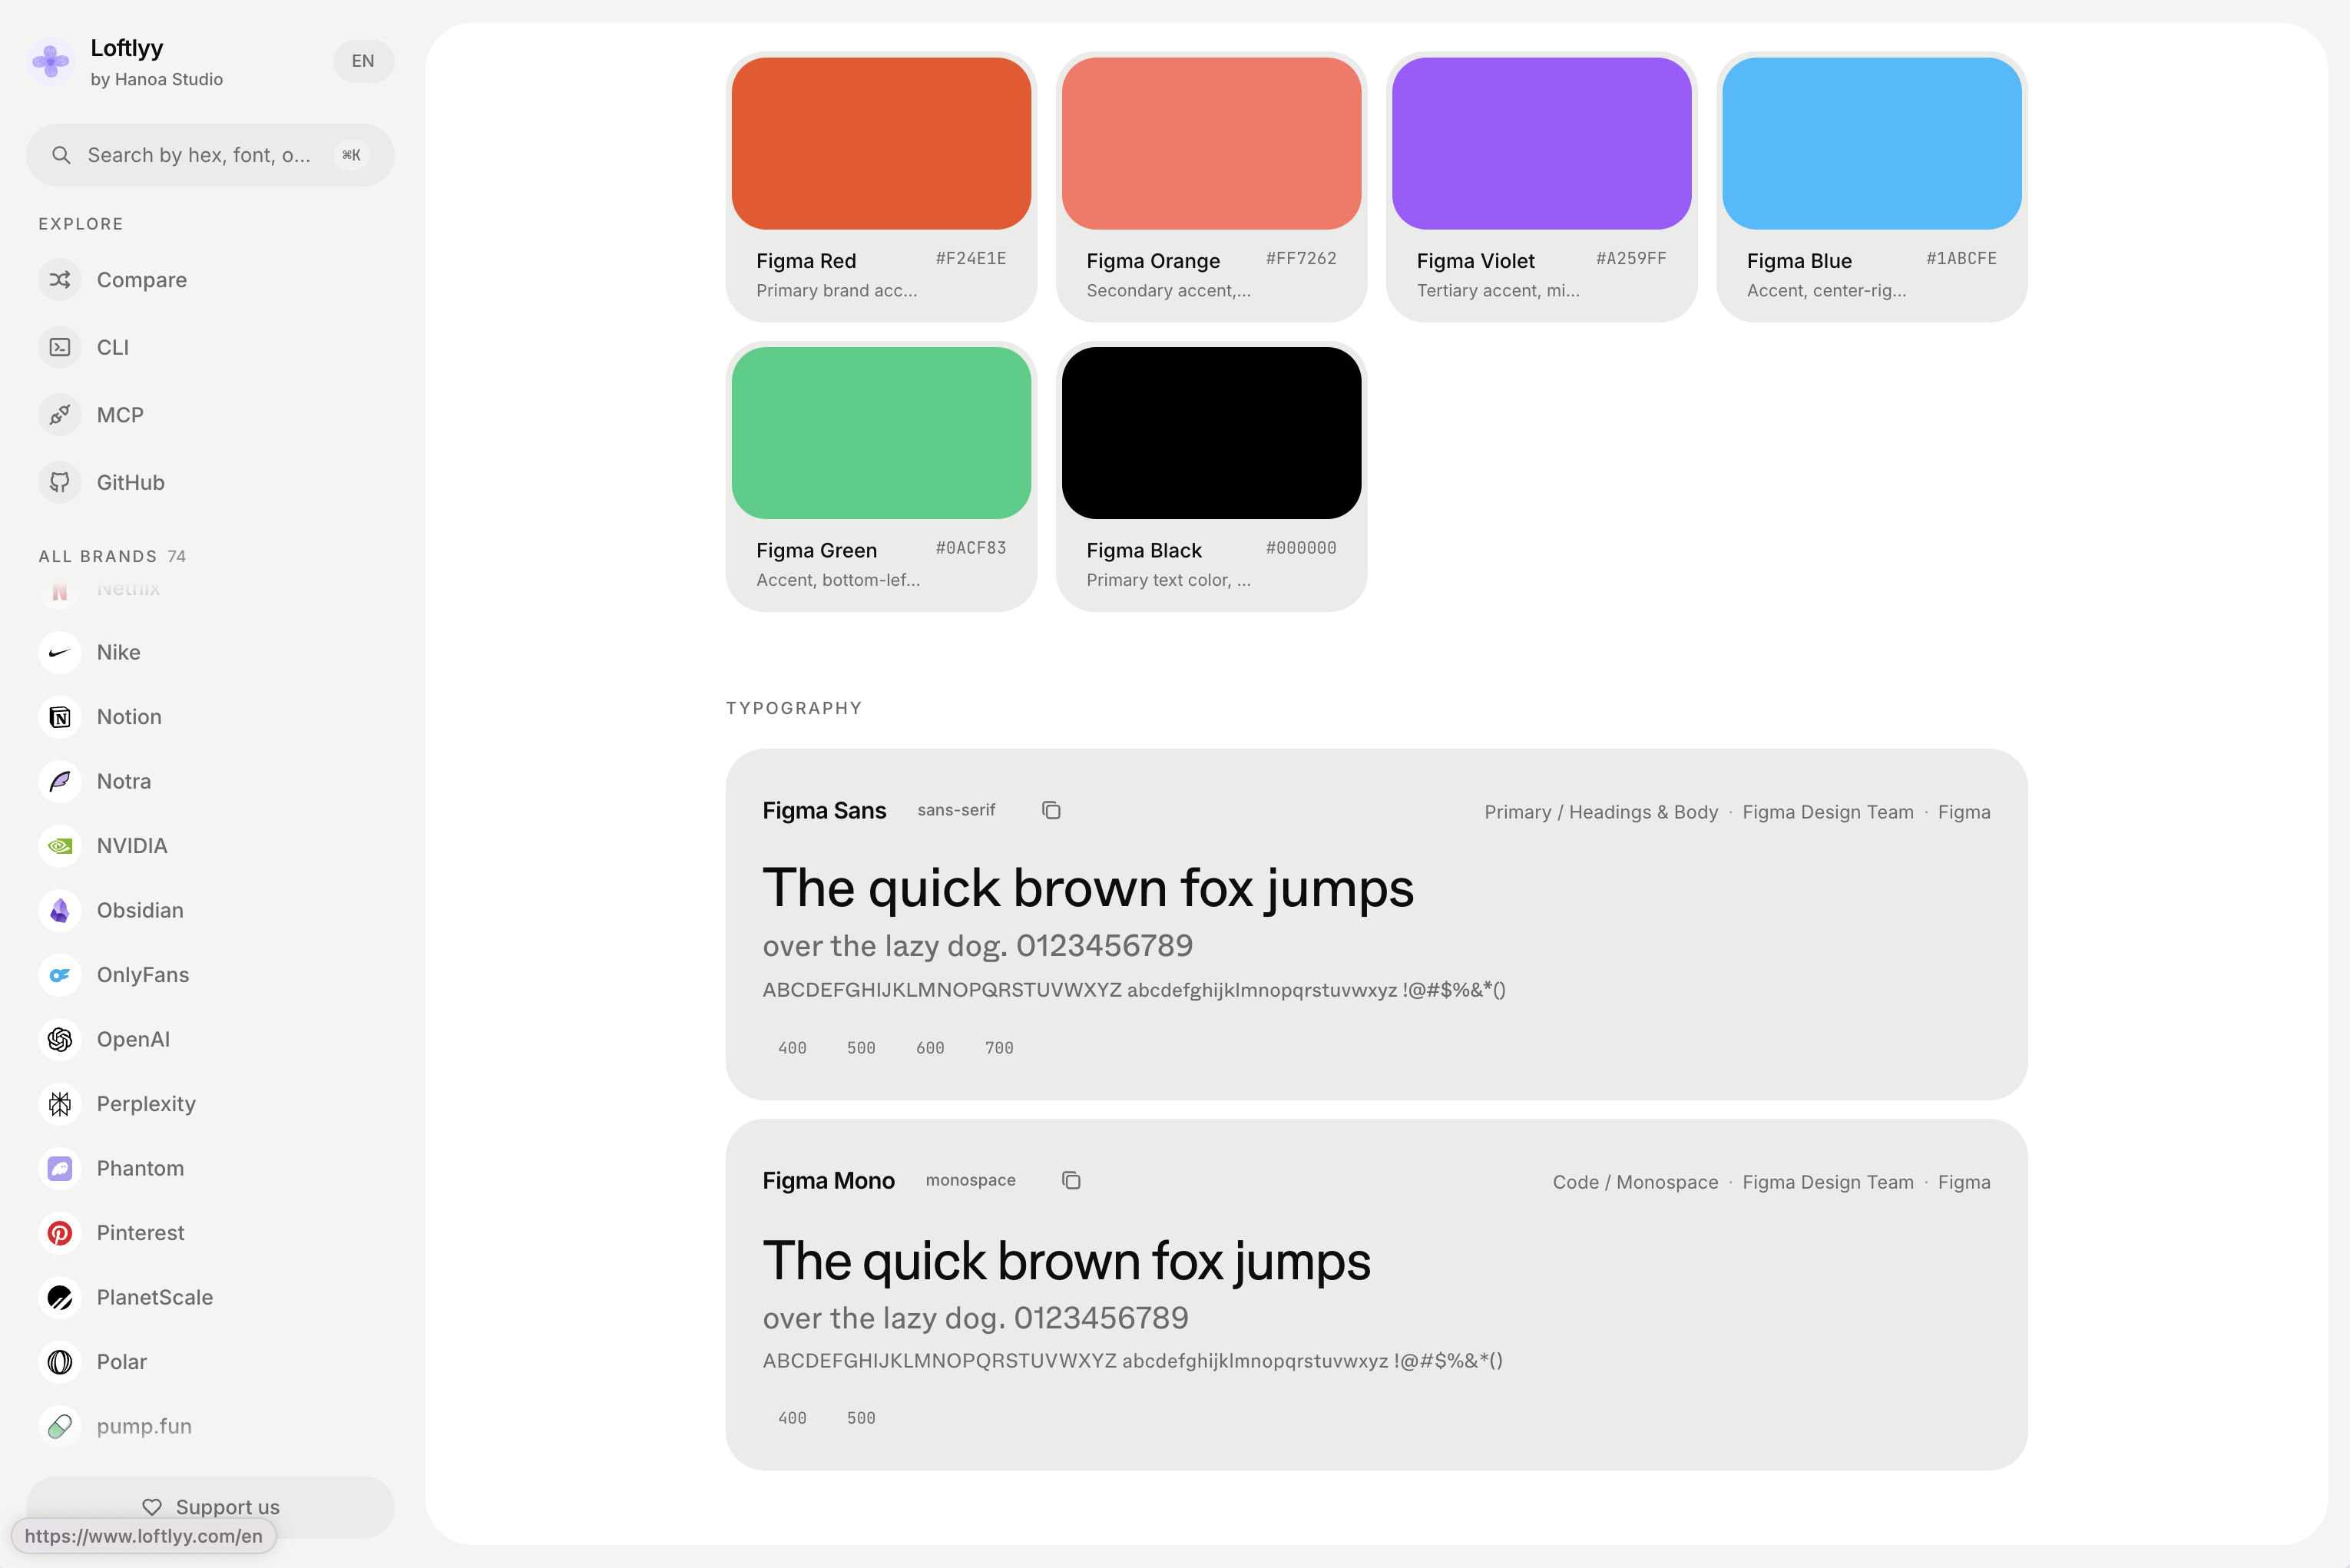Select the Perplexity brand

(146, 1104)
